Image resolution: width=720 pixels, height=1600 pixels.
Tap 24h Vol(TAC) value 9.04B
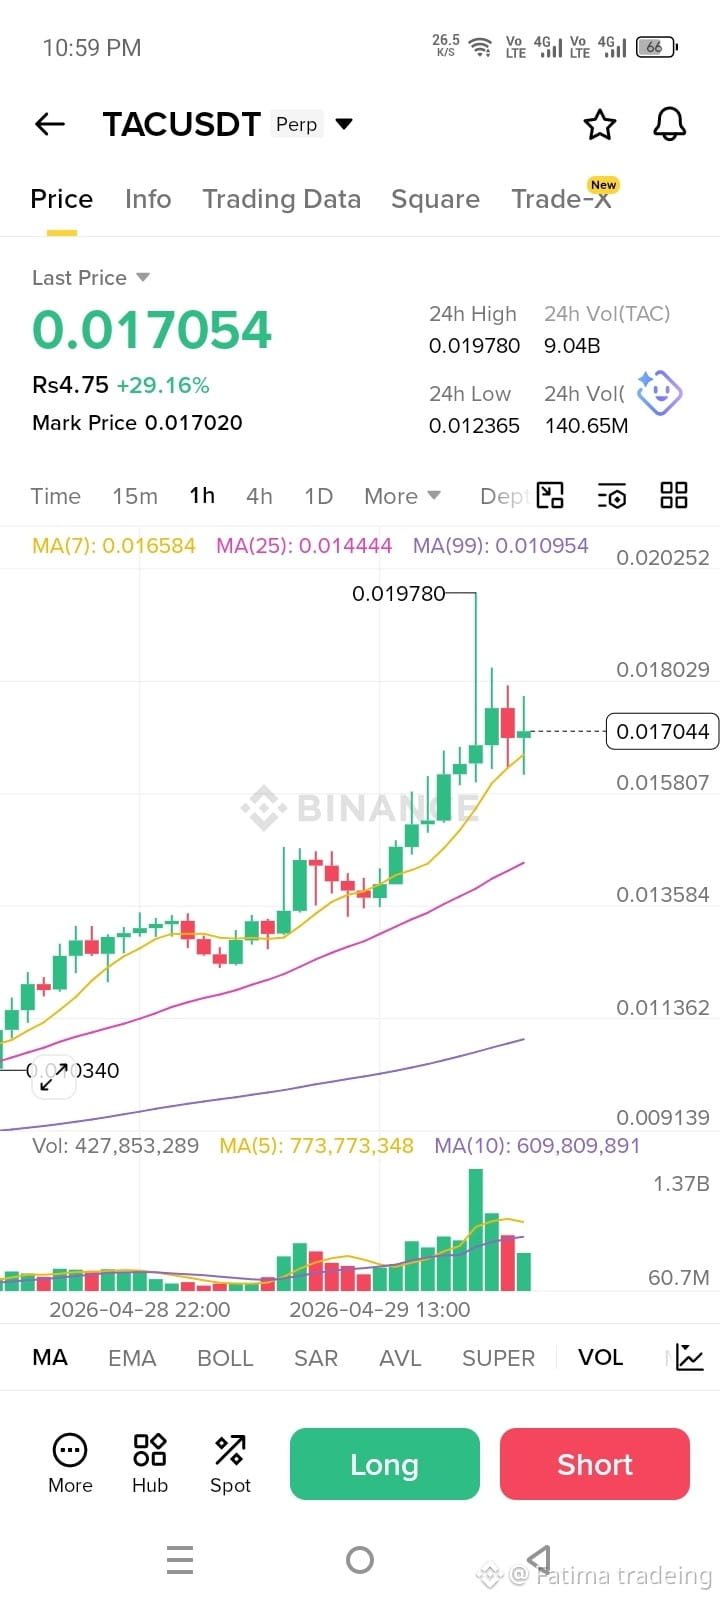click(x=572, y=346)
